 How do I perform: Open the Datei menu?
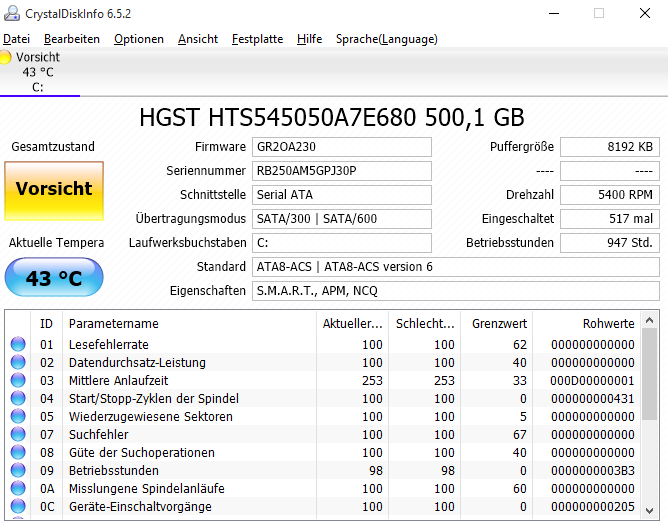pyautogui.click(x=16, y=39)
